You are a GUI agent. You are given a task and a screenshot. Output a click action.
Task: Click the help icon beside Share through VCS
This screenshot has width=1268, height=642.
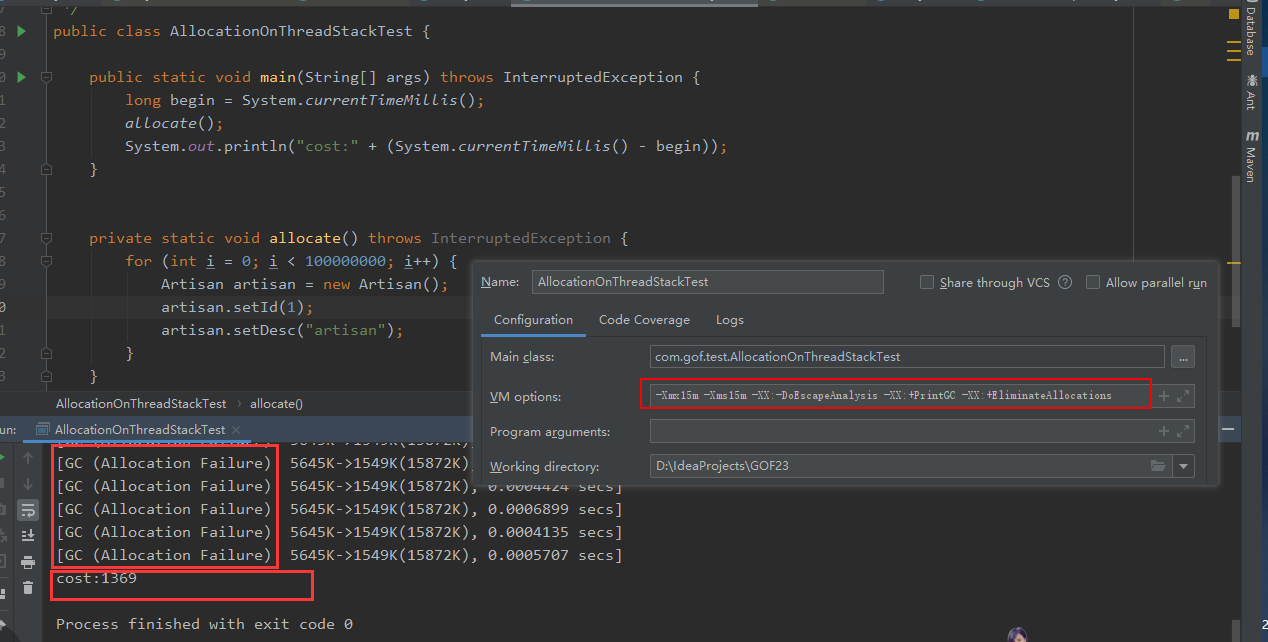coord(1065,283)
